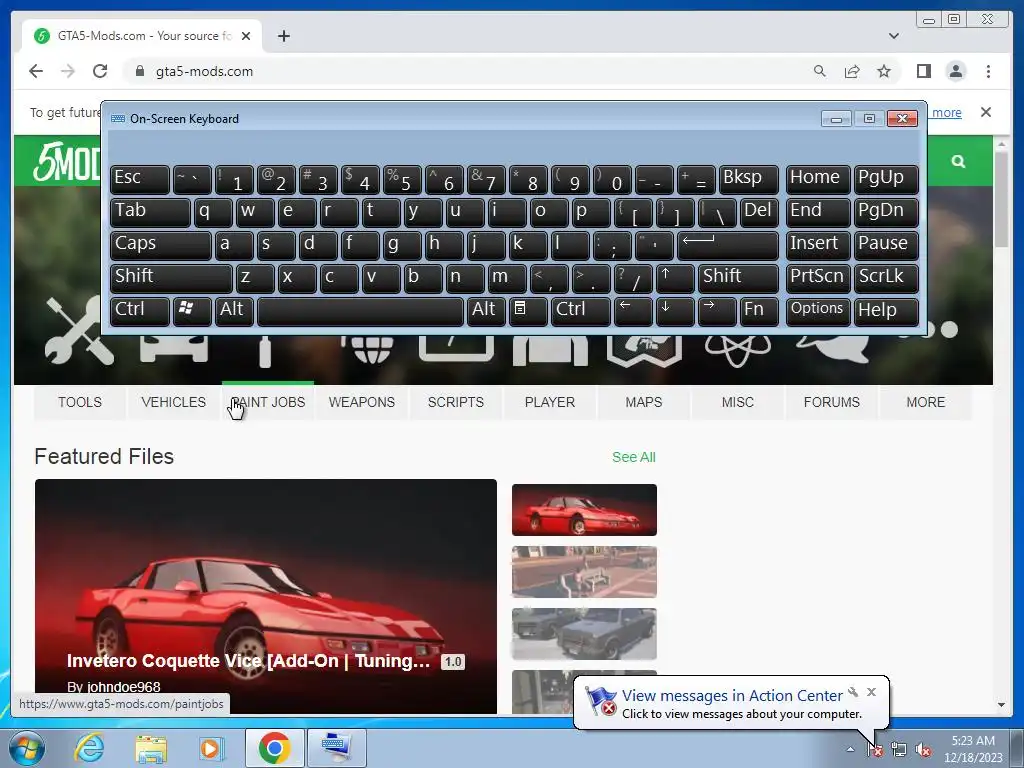Launch Internet Explorer from taskbar
The width and height of the screenshot is (1024, 768).
[x=88, y=748]
